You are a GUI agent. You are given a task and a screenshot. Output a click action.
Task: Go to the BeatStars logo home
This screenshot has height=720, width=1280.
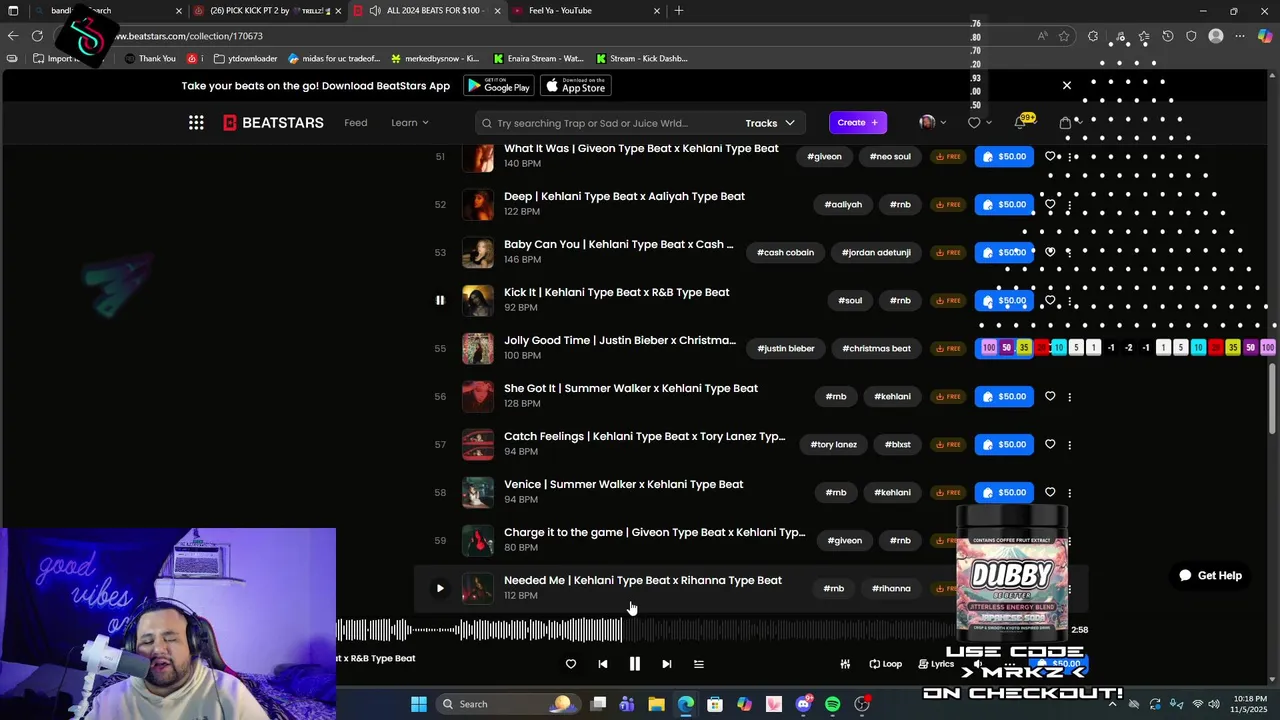pyautogui.click(x=273, y=123)
